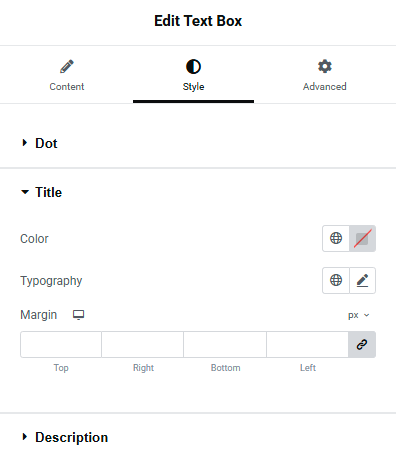This screenshot has width=396, height=476.
Task: Open global colors globe next to Color
Action: 336,238
